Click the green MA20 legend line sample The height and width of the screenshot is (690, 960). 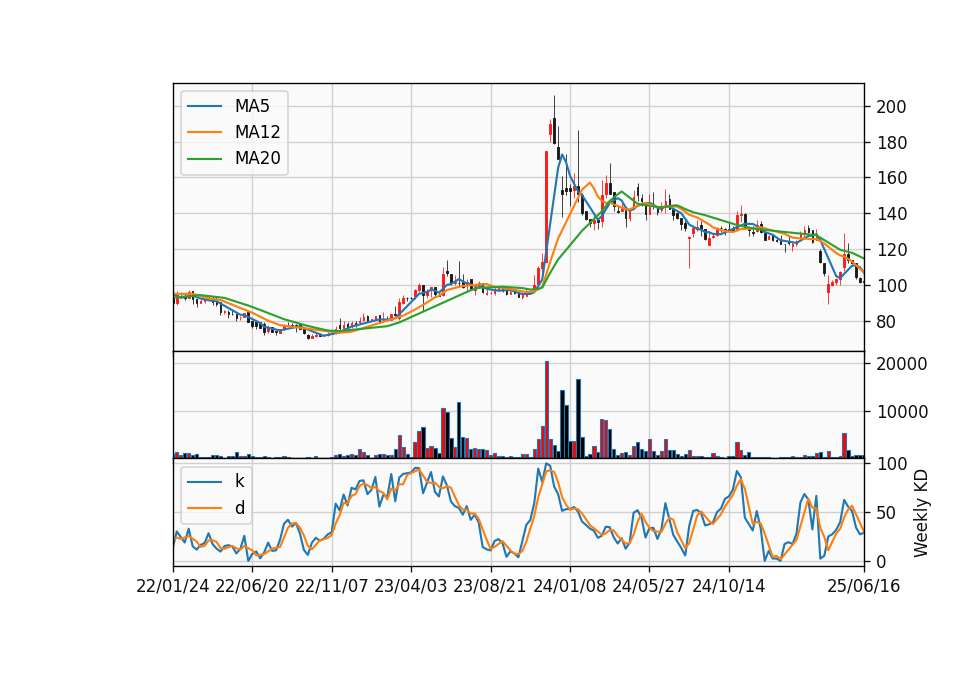point(204,158)
